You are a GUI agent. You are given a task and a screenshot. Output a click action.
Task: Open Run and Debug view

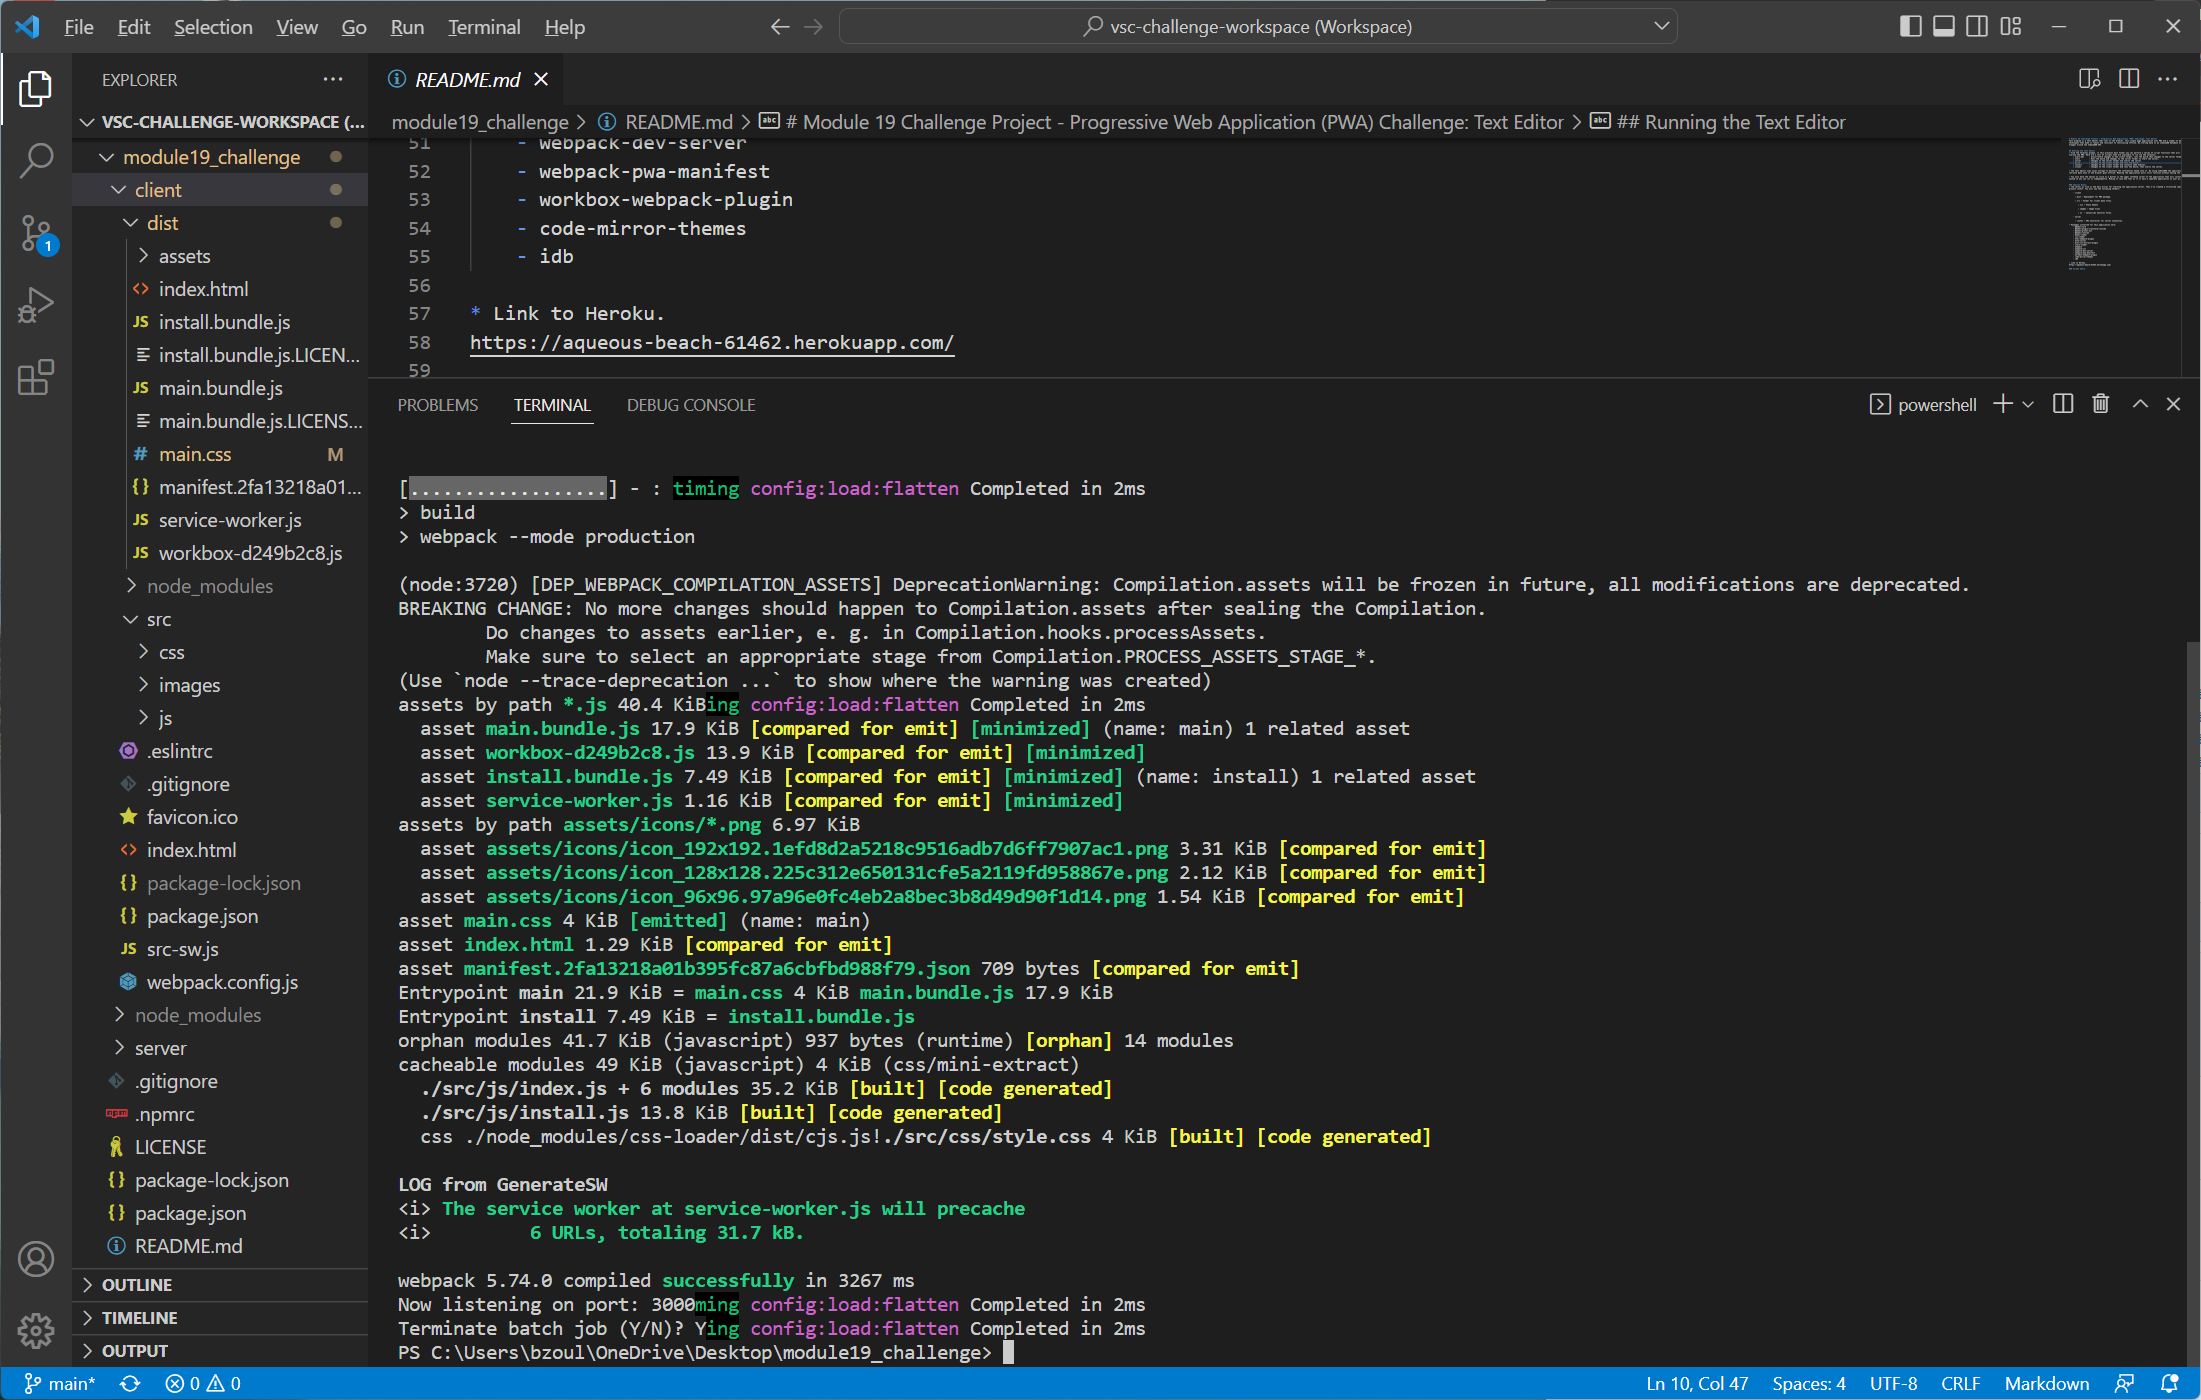(36, 306)
